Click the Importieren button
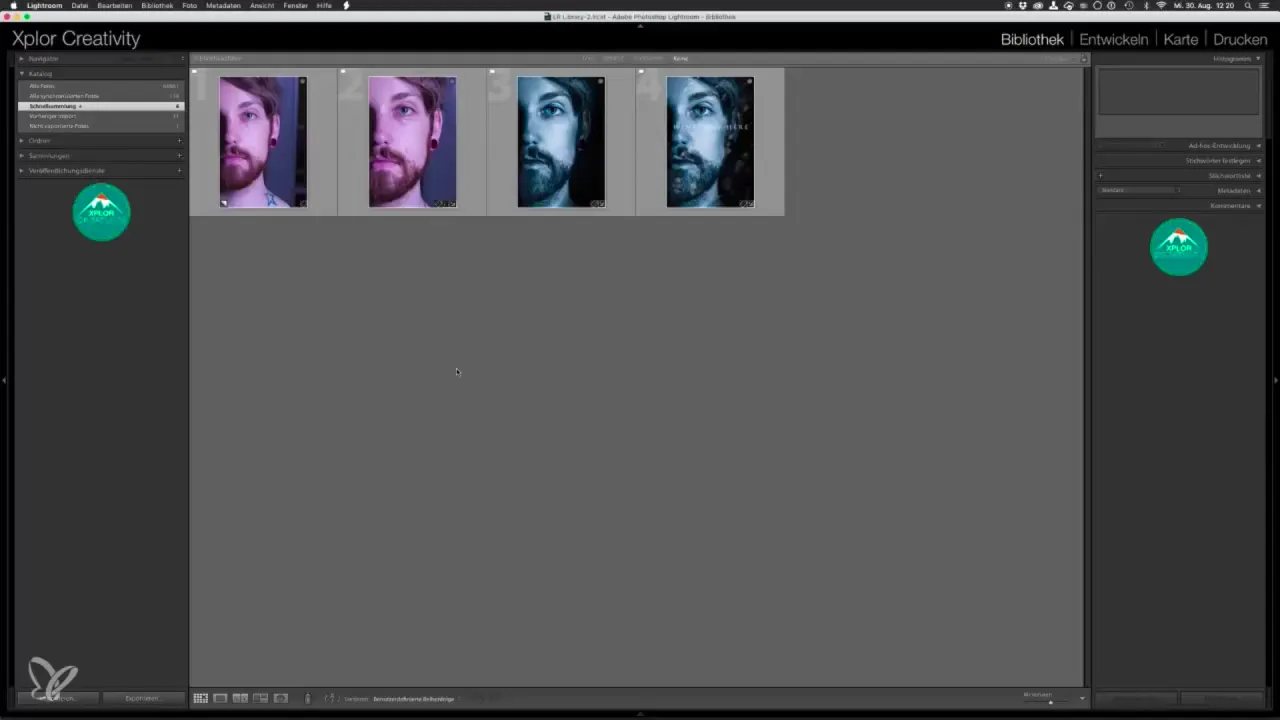This screenshot has height=720, width=1280. click(58, 698)
